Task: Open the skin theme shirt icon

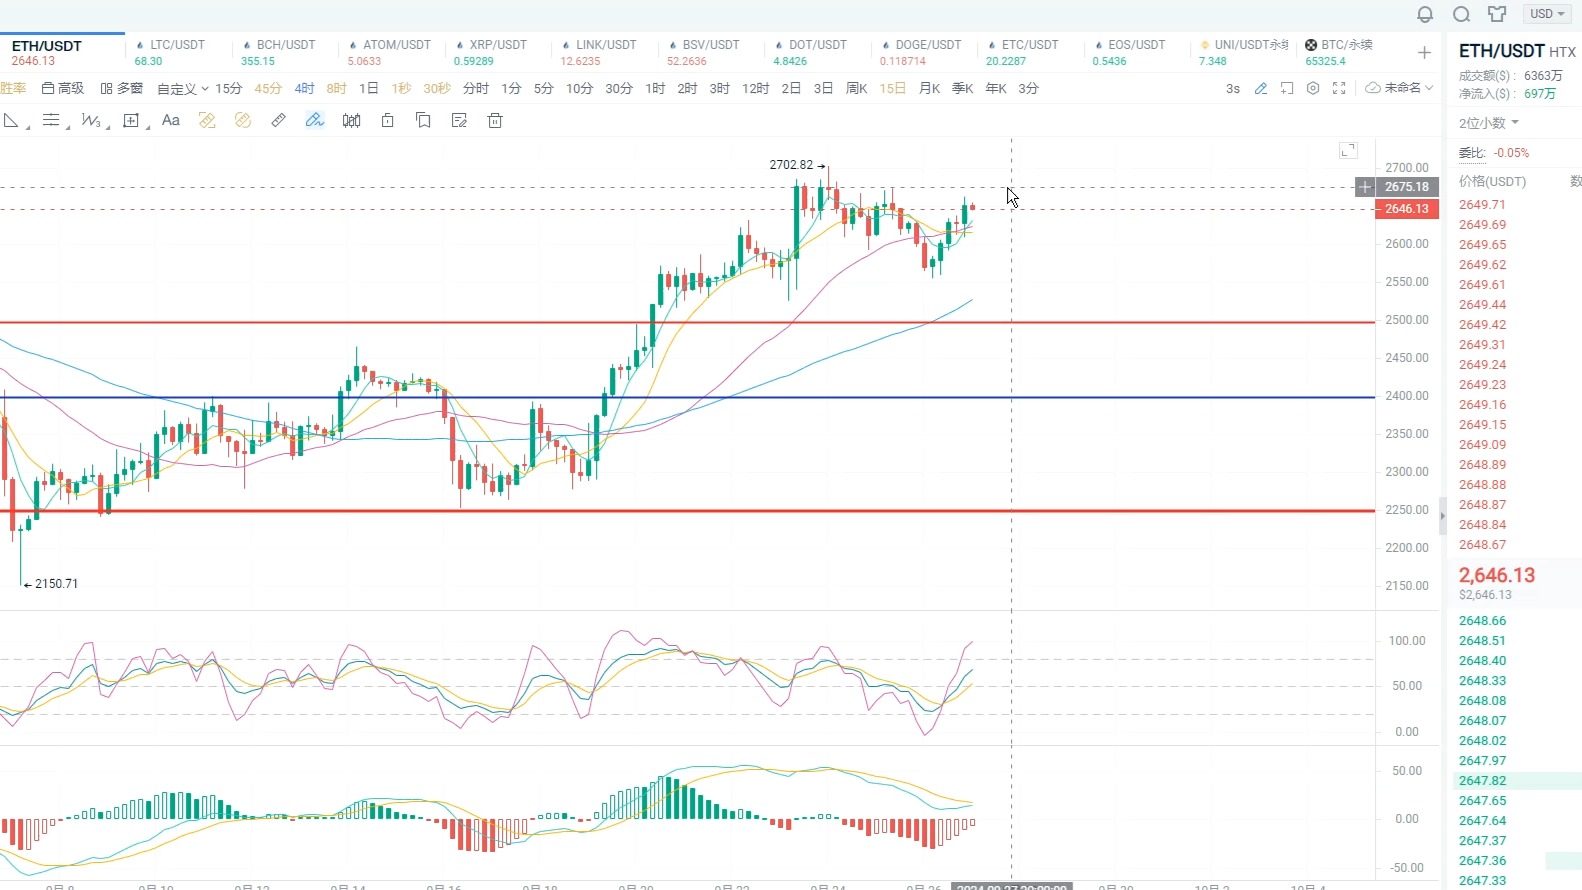Action: tap(1497, 14)
